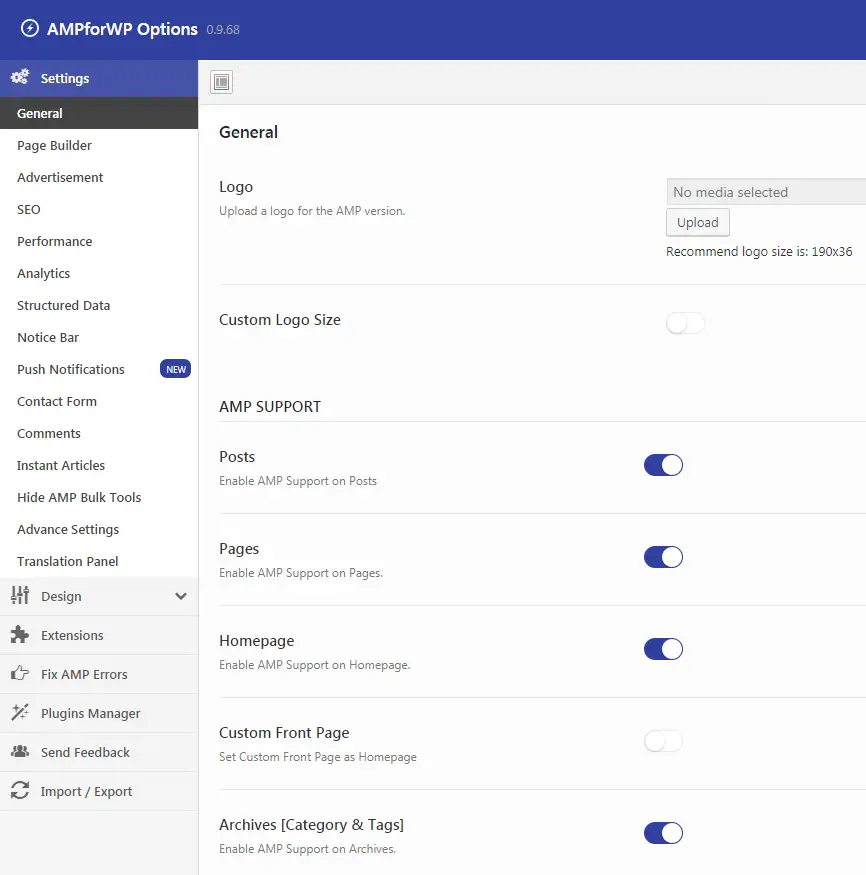Click the Plugins Manager magic wand icon
This screenshot has width=866, height=875.
[20, 713]
